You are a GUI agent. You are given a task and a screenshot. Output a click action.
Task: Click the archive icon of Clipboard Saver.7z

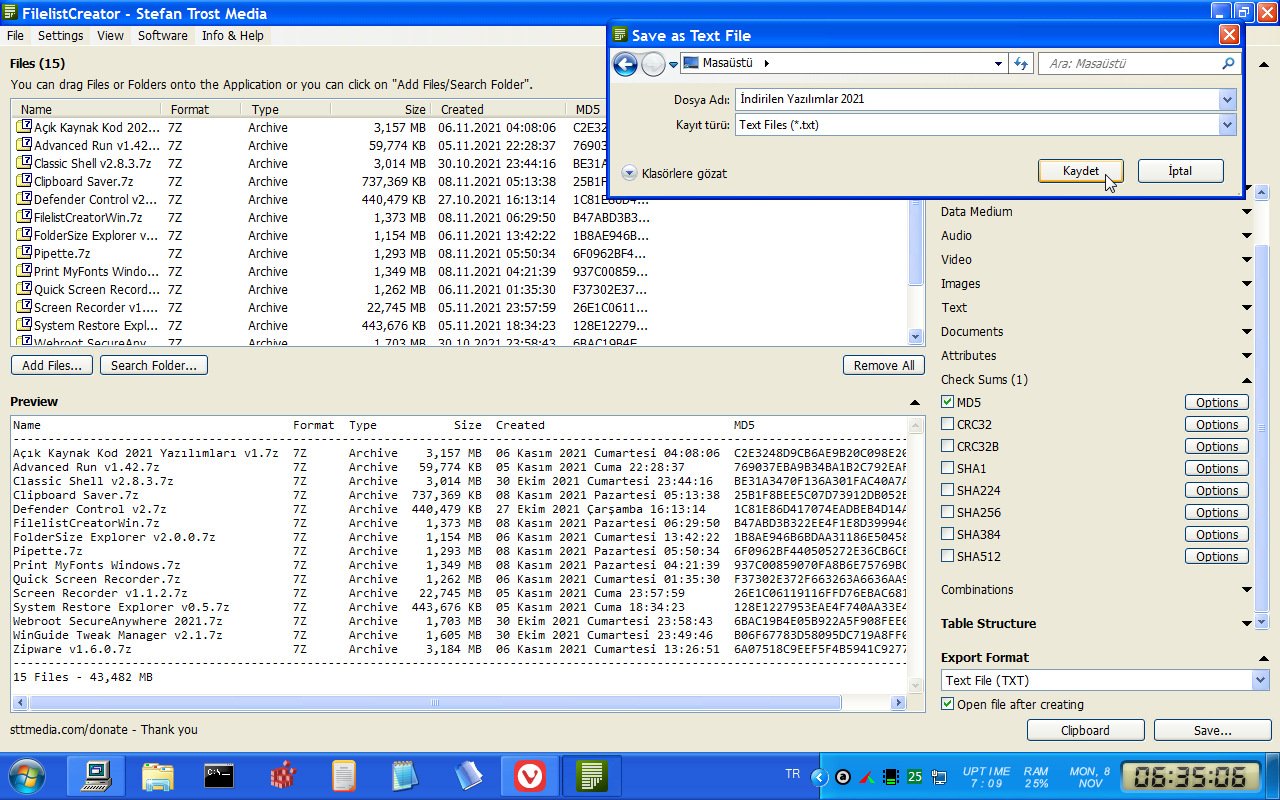click(x=25, y=181)
